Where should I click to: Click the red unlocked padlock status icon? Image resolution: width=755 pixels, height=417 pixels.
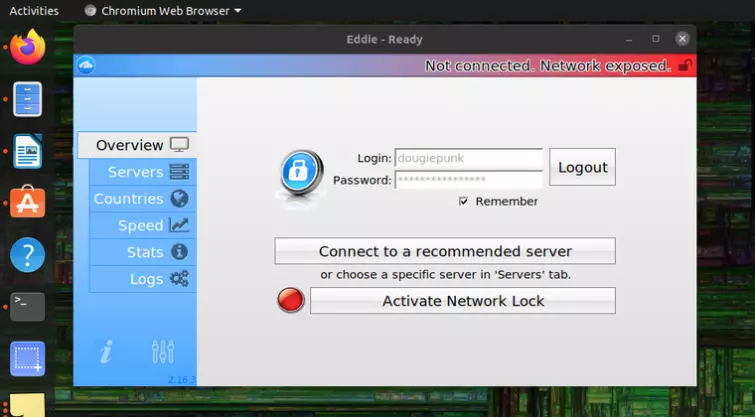685,65
